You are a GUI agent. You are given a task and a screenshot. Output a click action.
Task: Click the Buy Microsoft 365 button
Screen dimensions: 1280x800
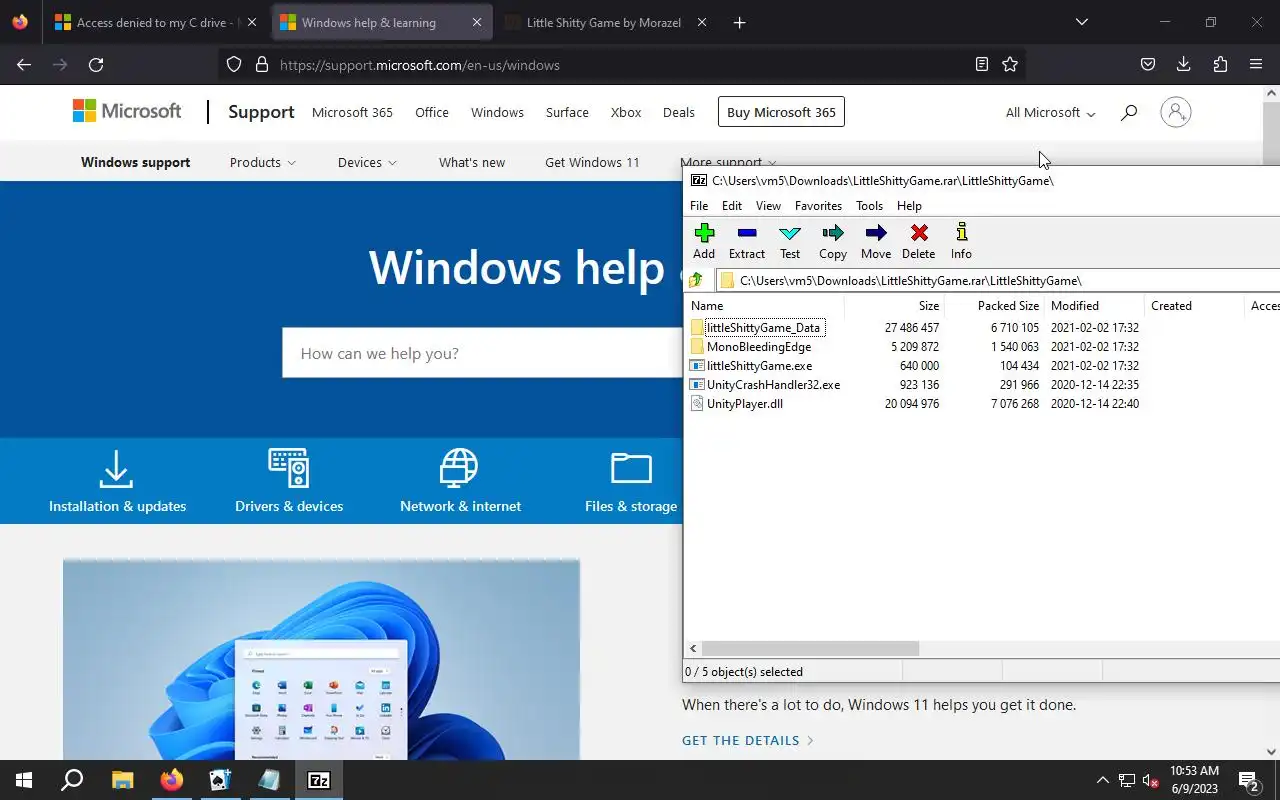781,112
